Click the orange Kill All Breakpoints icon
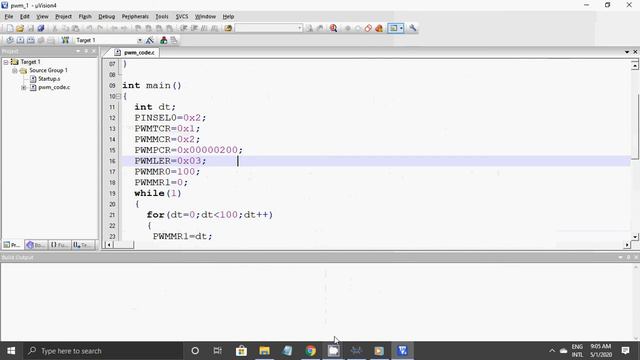Screen dimensions: 640x360 [x=379, y=28]
